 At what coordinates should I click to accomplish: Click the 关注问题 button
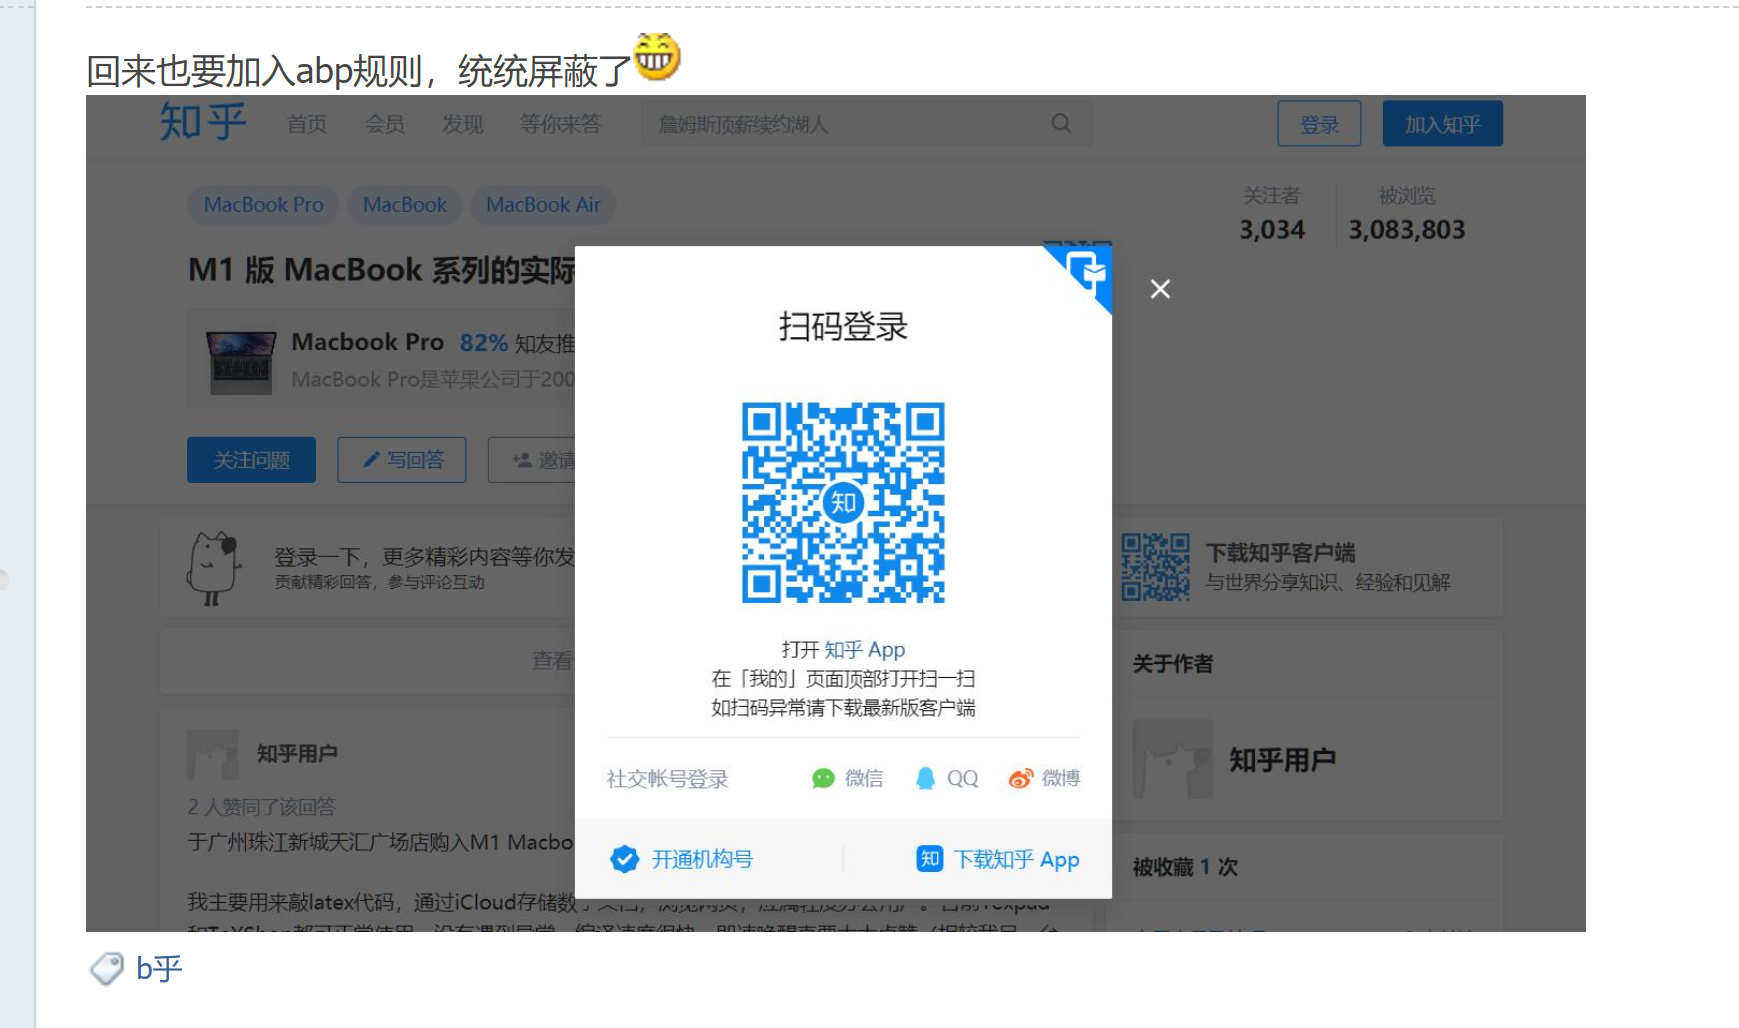coord(251,460)
